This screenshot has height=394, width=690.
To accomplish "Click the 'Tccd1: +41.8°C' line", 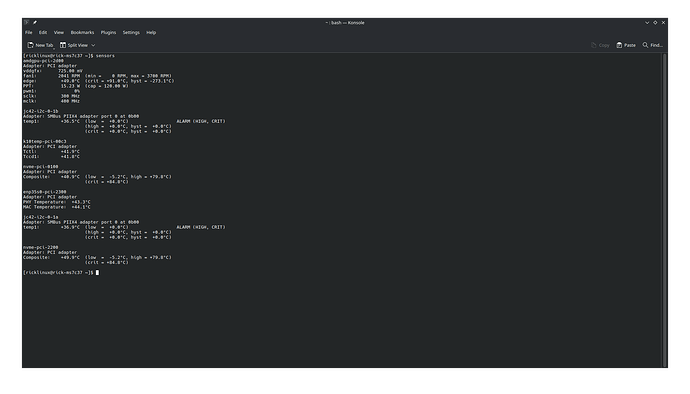I will coord(51,157).
